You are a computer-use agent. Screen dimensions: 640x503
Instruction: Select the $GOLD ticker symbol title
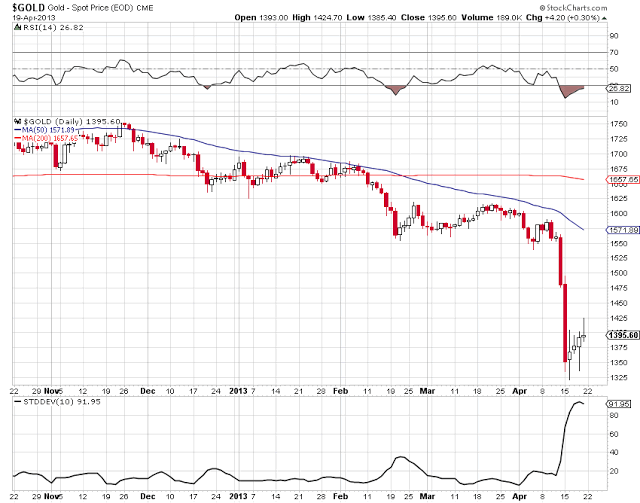pos(29,8)
